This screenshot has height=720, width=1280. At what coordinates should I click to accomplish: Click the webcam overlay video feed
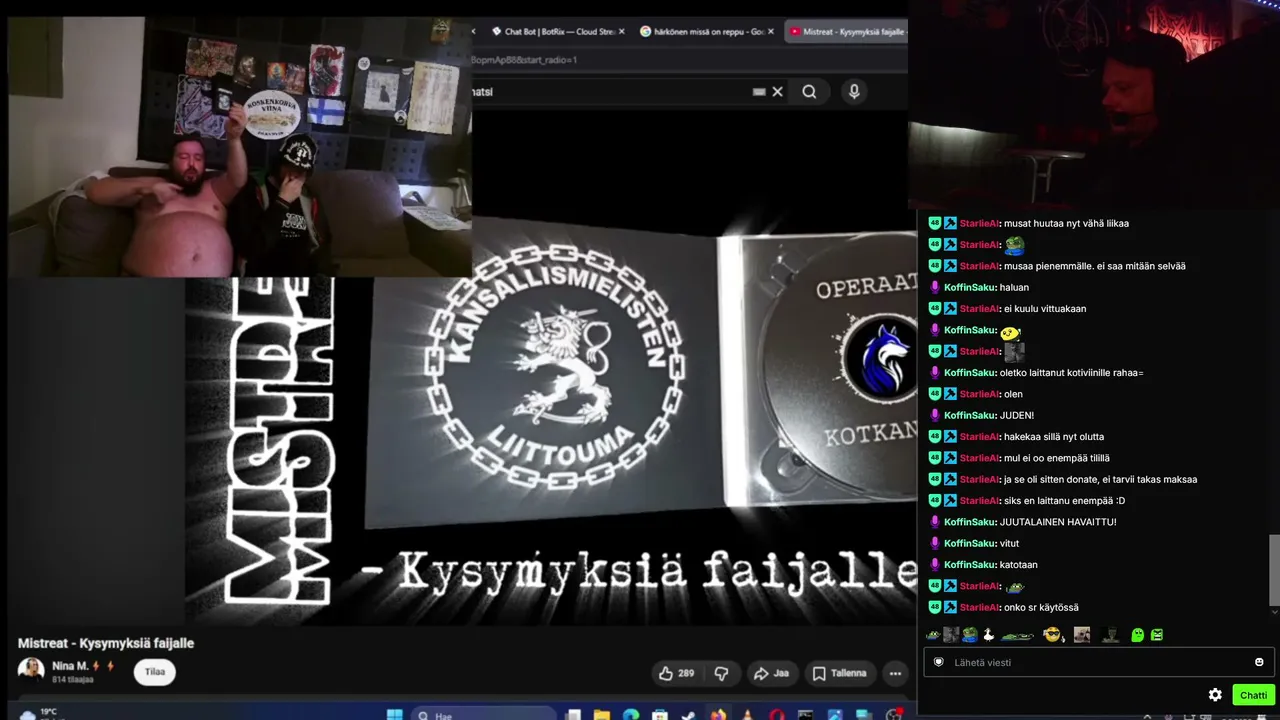click(x=240, y=147)
